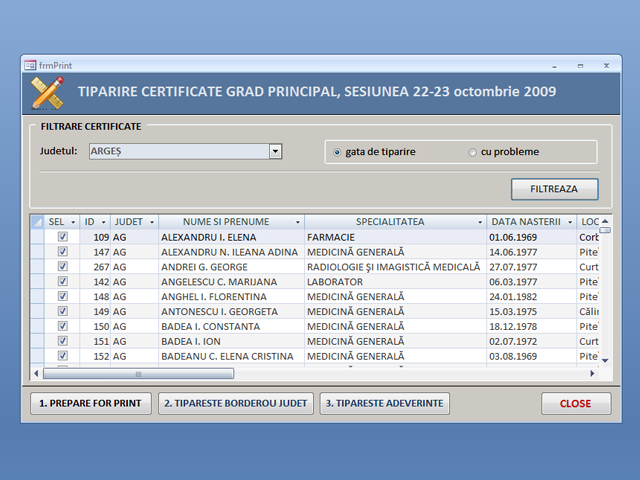
Task: Uncheck the SEL checkbox for ID 109
Action: pyautogui.click(x=63, y=237)
